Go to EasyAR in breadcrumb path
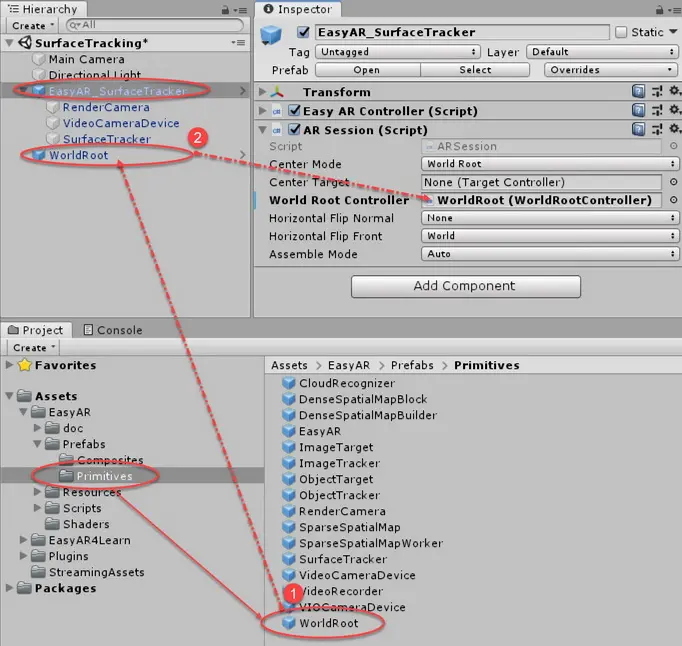 [349, 365]
